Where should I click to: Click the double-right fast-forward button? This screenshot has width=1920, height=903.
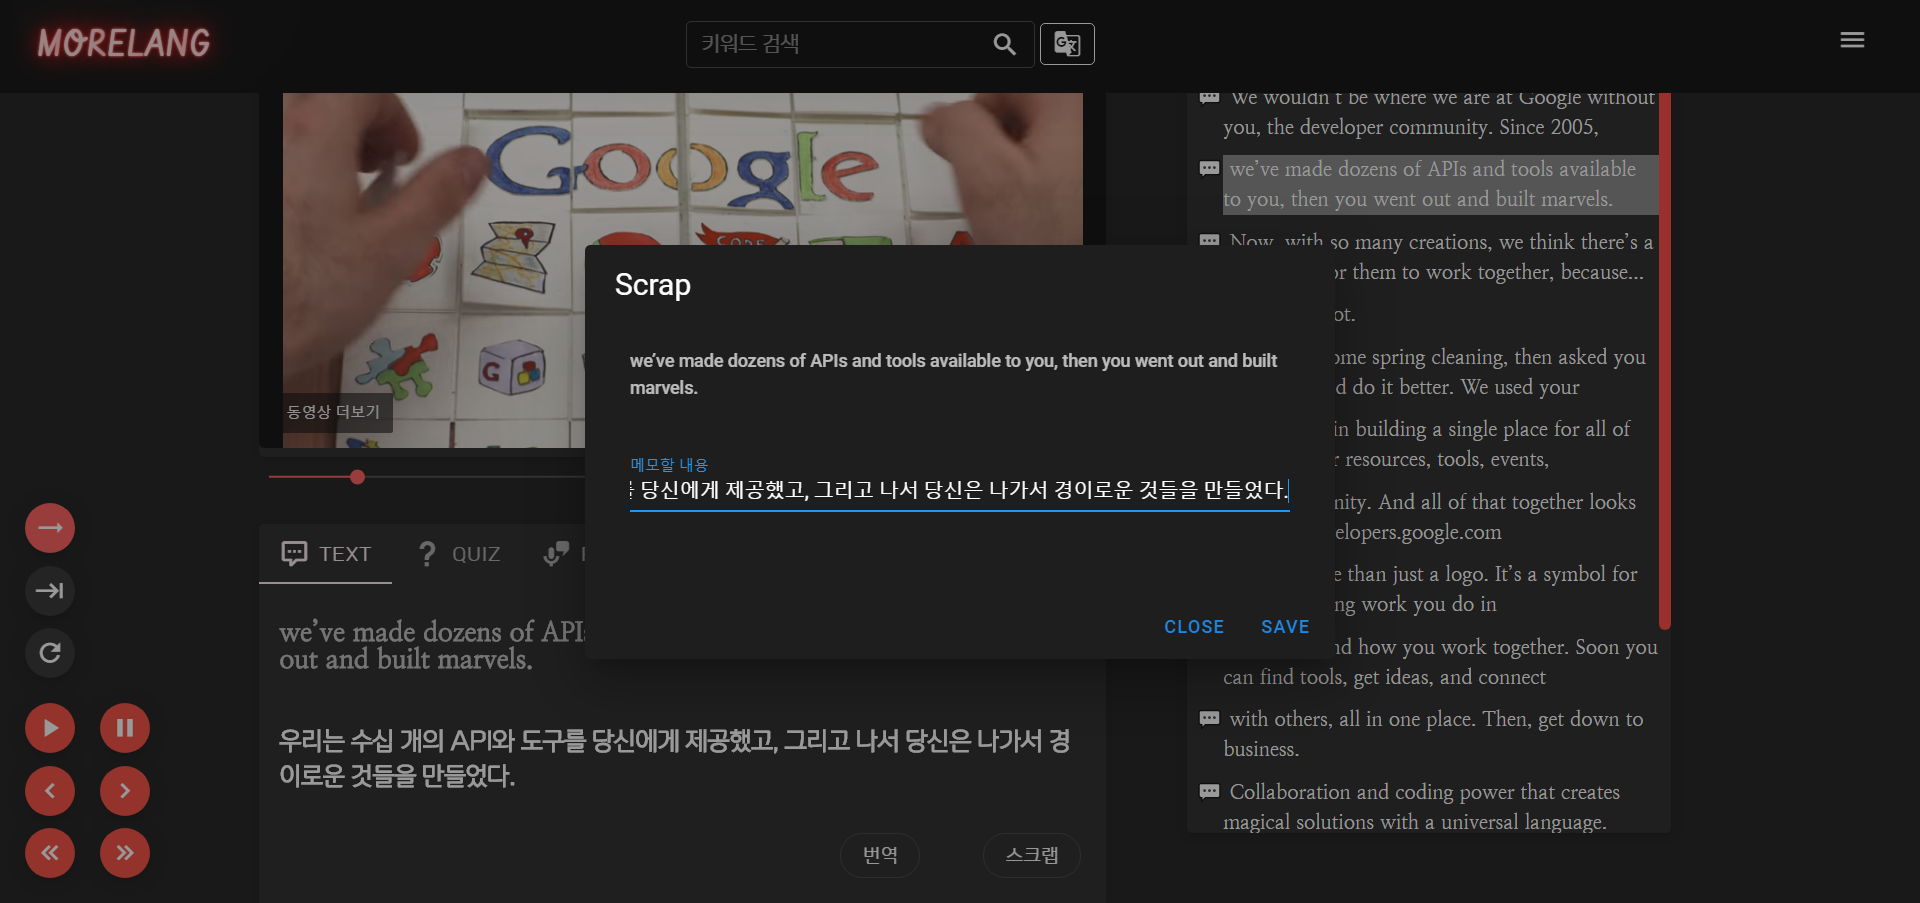click(125, 853)
